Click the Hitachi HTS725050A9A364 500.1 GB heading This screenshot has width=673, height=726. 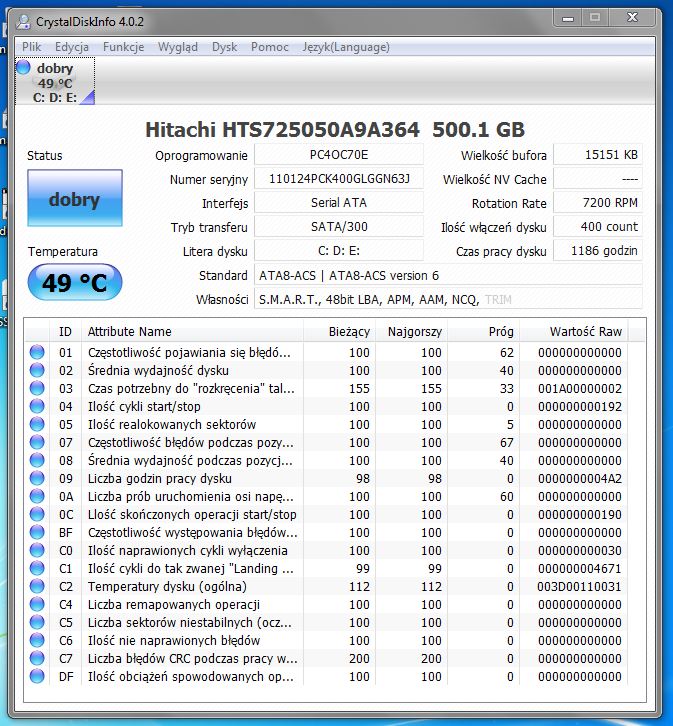[x=335, y=129]
